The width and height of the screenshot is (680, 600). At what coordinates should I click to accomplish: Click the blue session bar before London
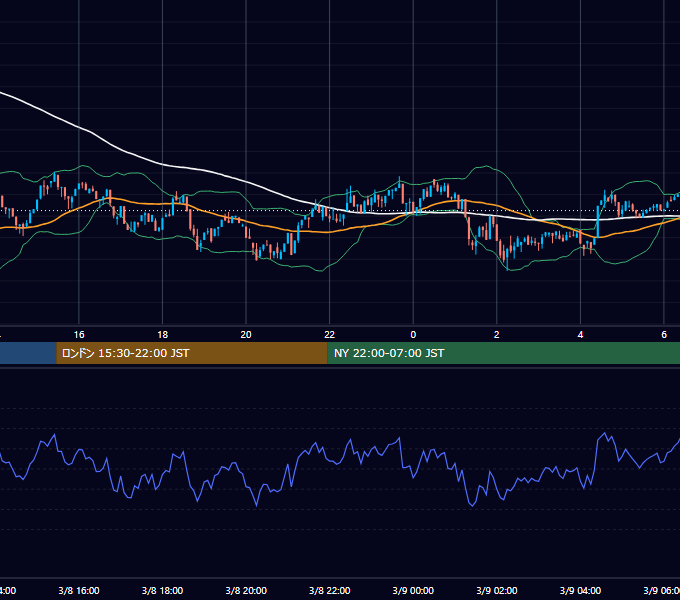pyautogui.click(x=28, y=353)
